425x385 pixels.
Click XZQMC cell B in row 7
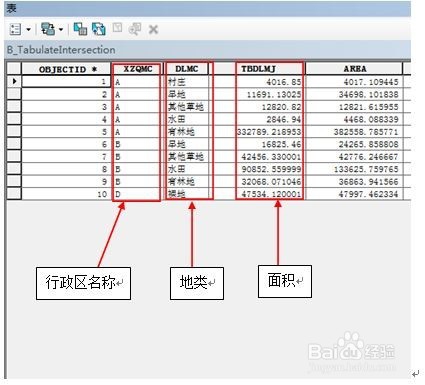(138, 156)
